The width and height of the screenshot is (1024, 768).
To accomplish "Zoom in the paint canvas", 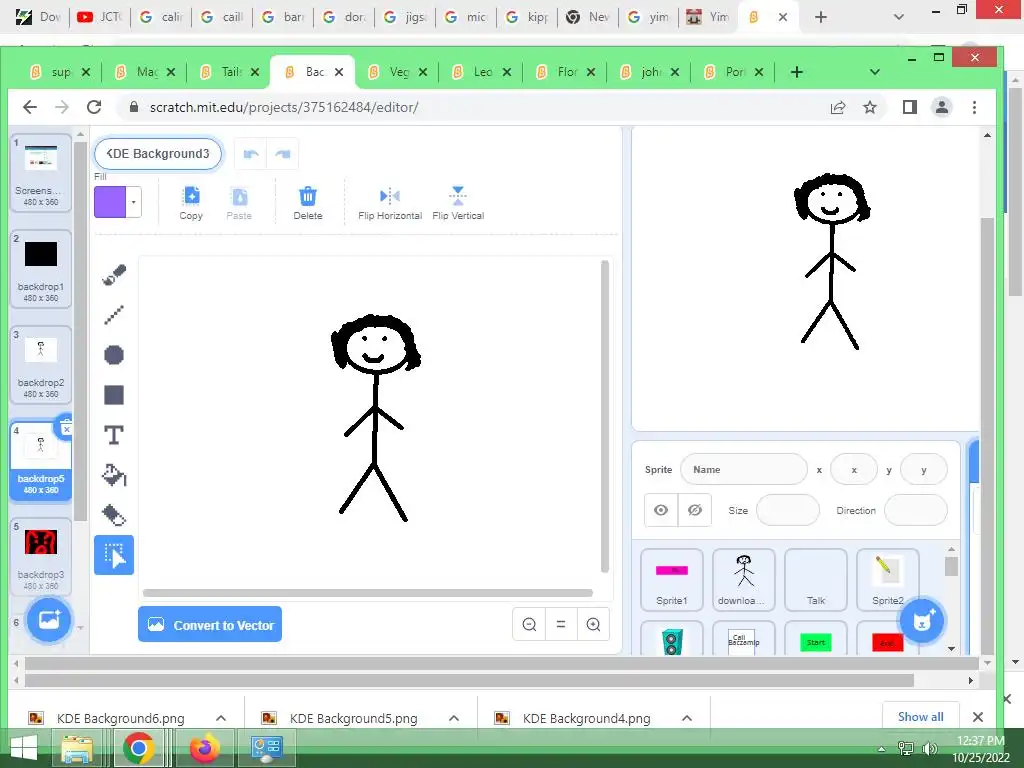I will tap(593, 624).
